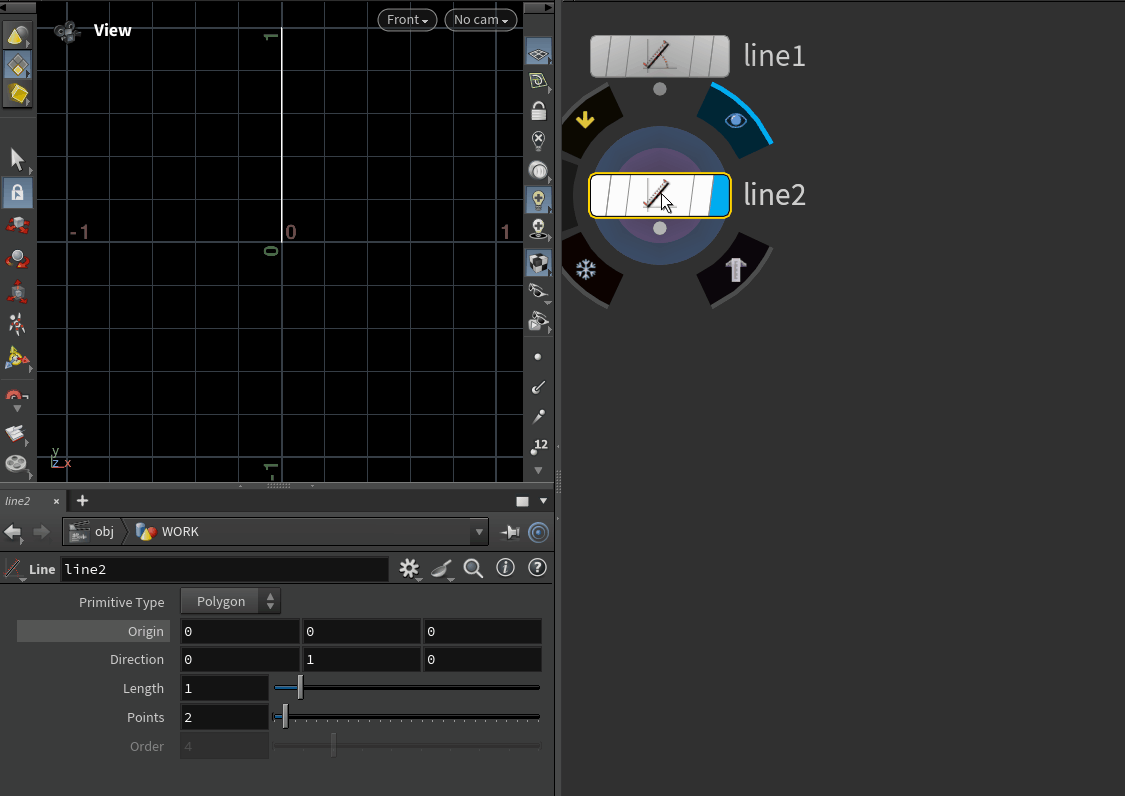
Task: Select the Objects selection mode icon
Action: (17, 36)
